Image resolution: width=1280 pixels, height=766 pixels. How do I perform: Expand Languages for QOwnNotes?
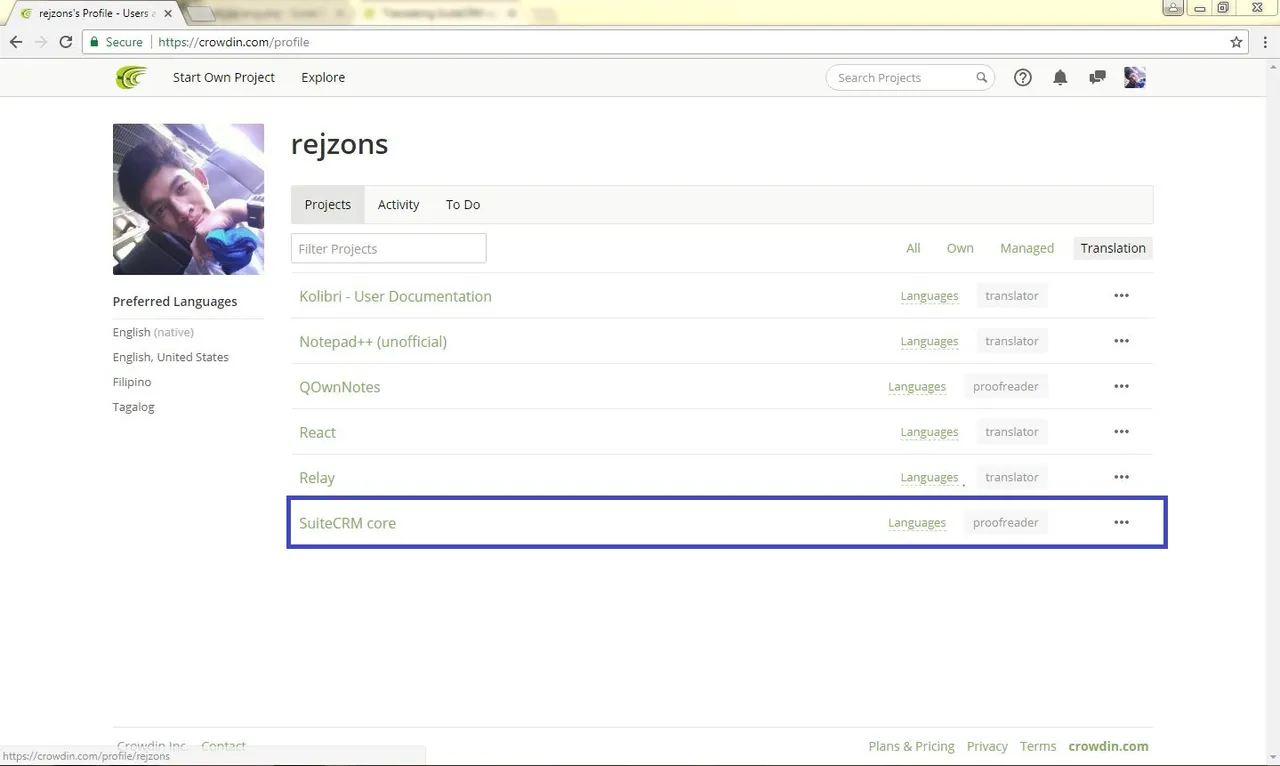point(917,386)
